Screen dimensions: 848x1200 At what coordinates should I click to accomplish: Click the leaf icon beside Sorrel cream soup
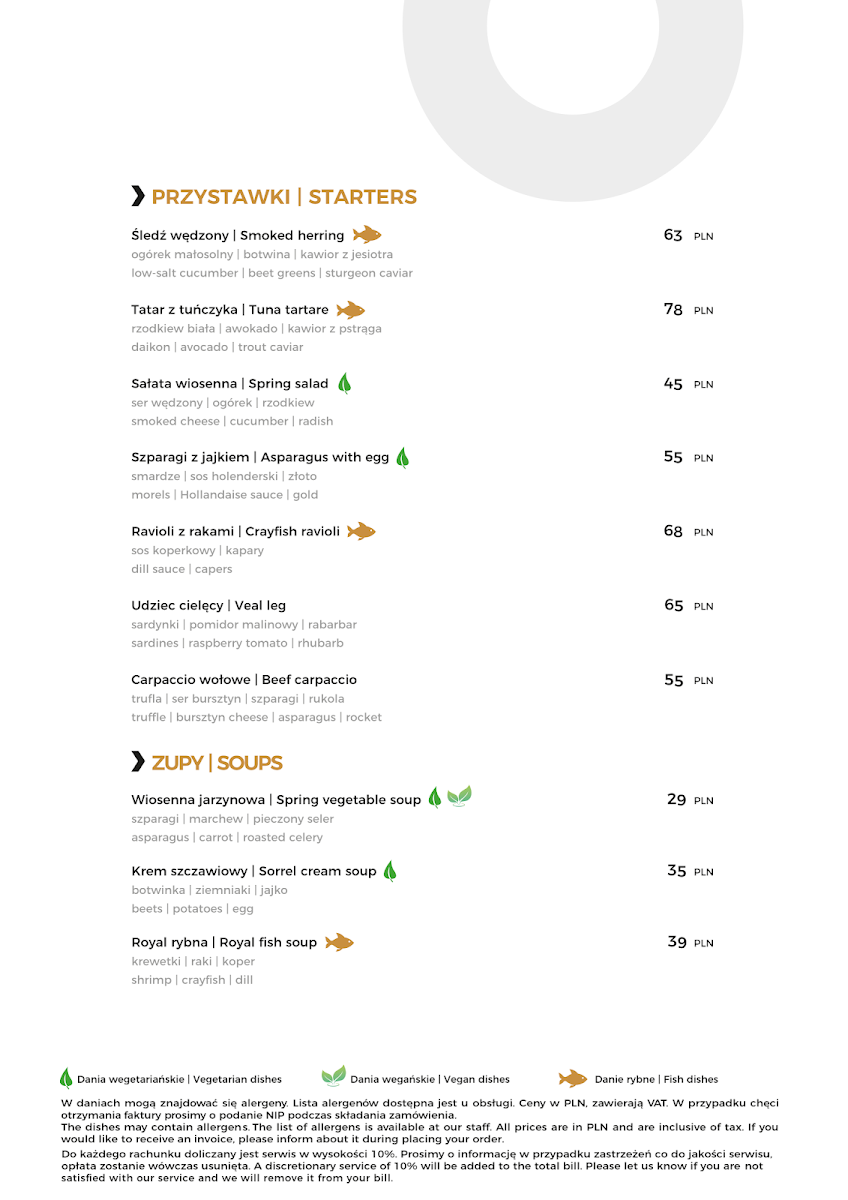(x=390, y=871)
